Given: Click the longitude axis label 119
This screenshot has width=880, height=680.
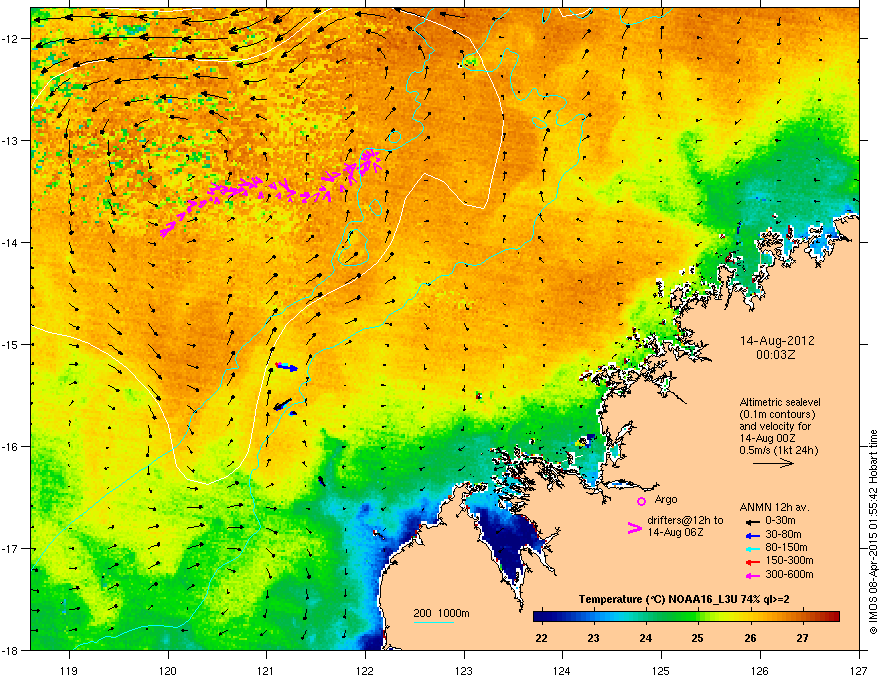Looking at the screenshot, I should (69, 670).
